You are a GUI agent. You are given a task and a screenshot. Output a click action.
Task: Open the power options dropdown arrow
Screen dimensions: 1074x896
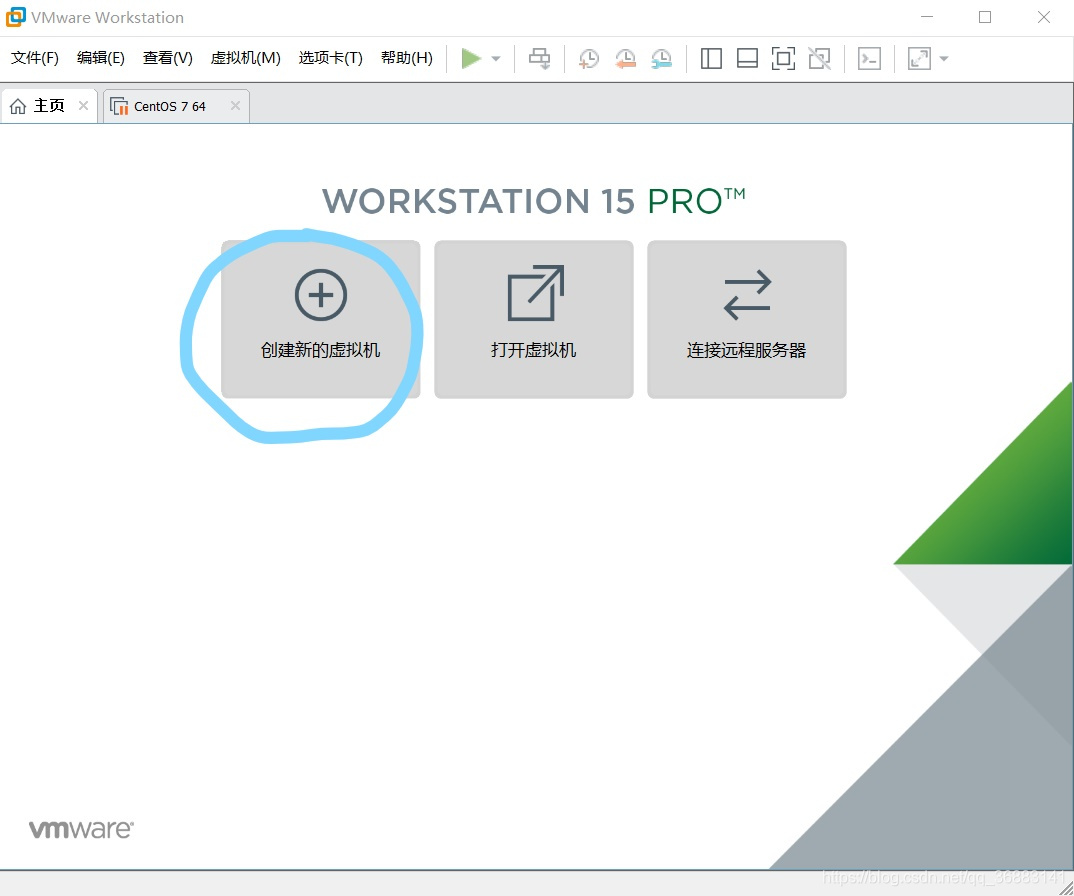pos(497,59)
